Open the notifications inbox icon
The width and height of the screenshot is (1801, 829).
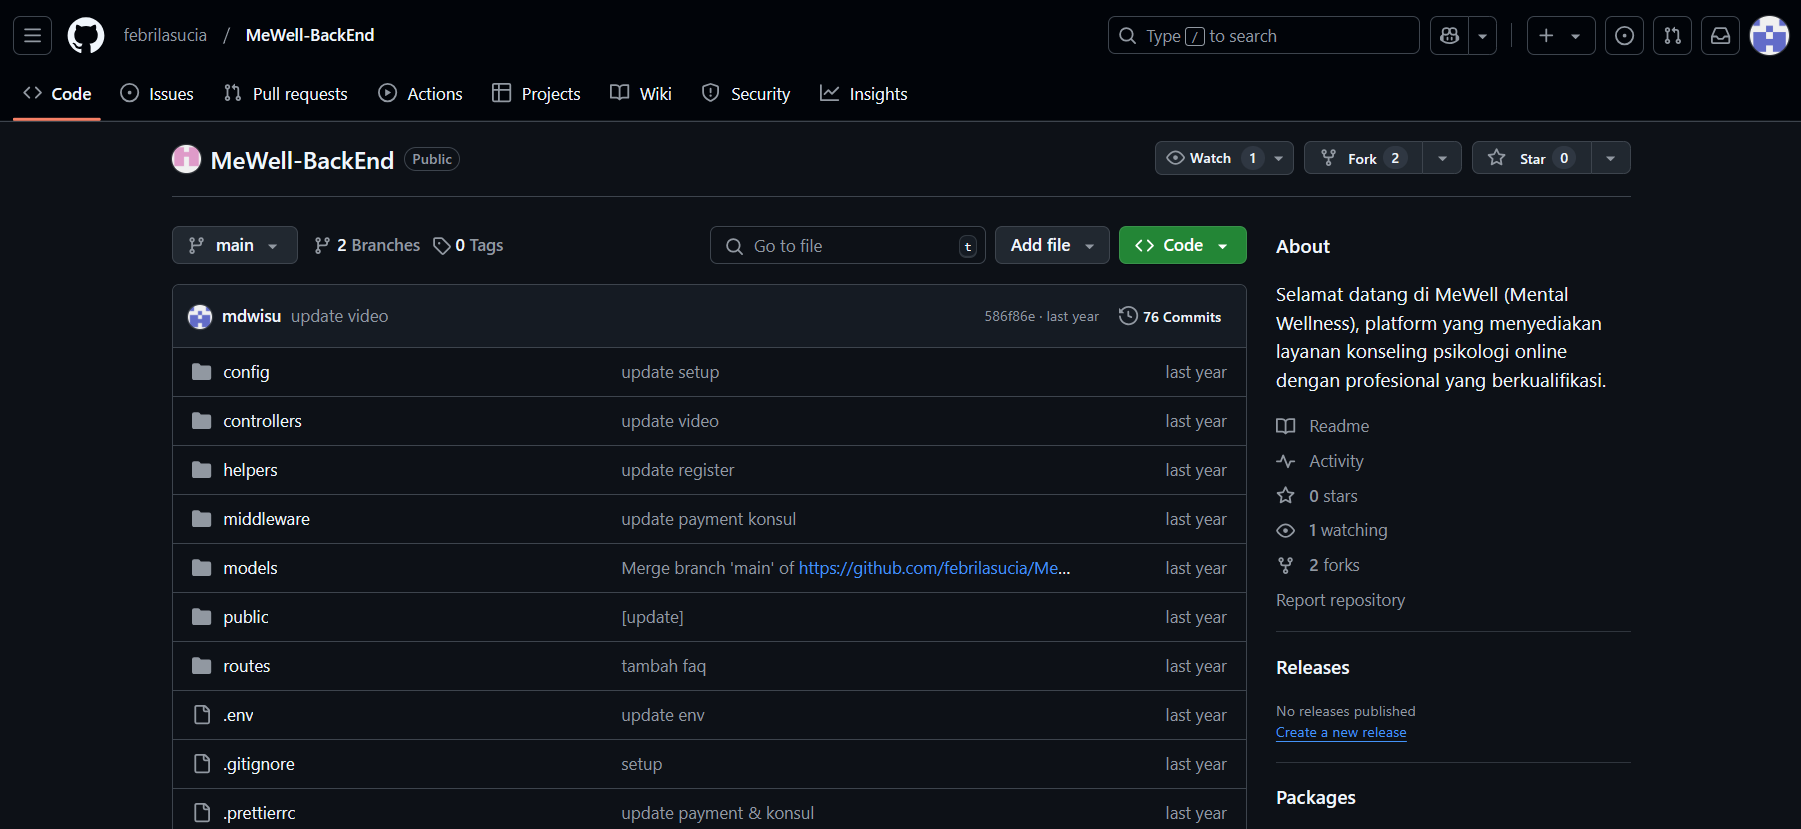pyautogui.click(x=1720, y=36)
